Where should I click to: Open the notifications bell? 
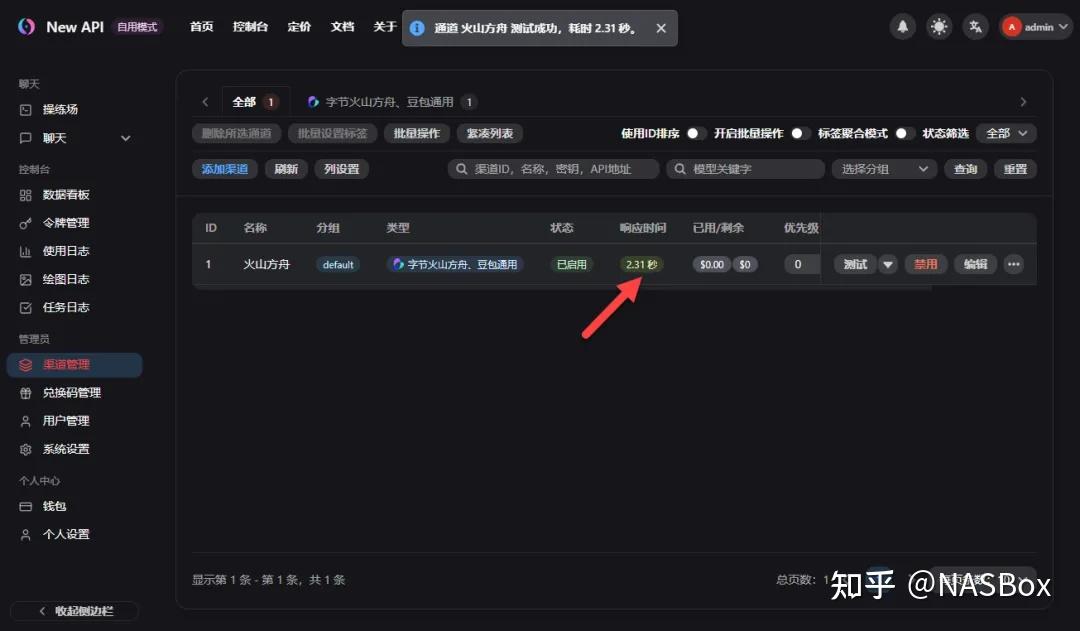tap(902, 27)
